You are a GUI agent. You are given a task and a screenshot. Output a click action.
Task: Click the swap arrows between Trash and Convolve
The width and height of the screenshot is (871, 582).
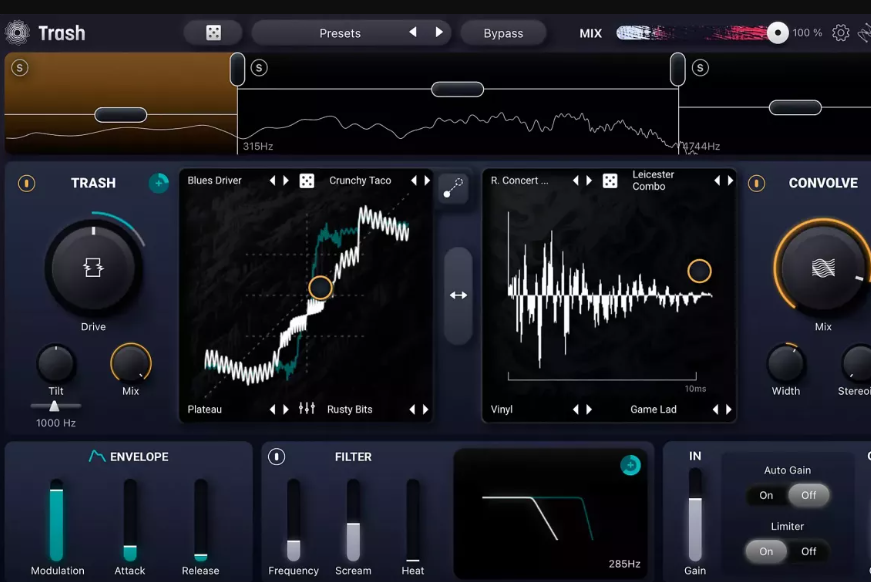[457, 294]
